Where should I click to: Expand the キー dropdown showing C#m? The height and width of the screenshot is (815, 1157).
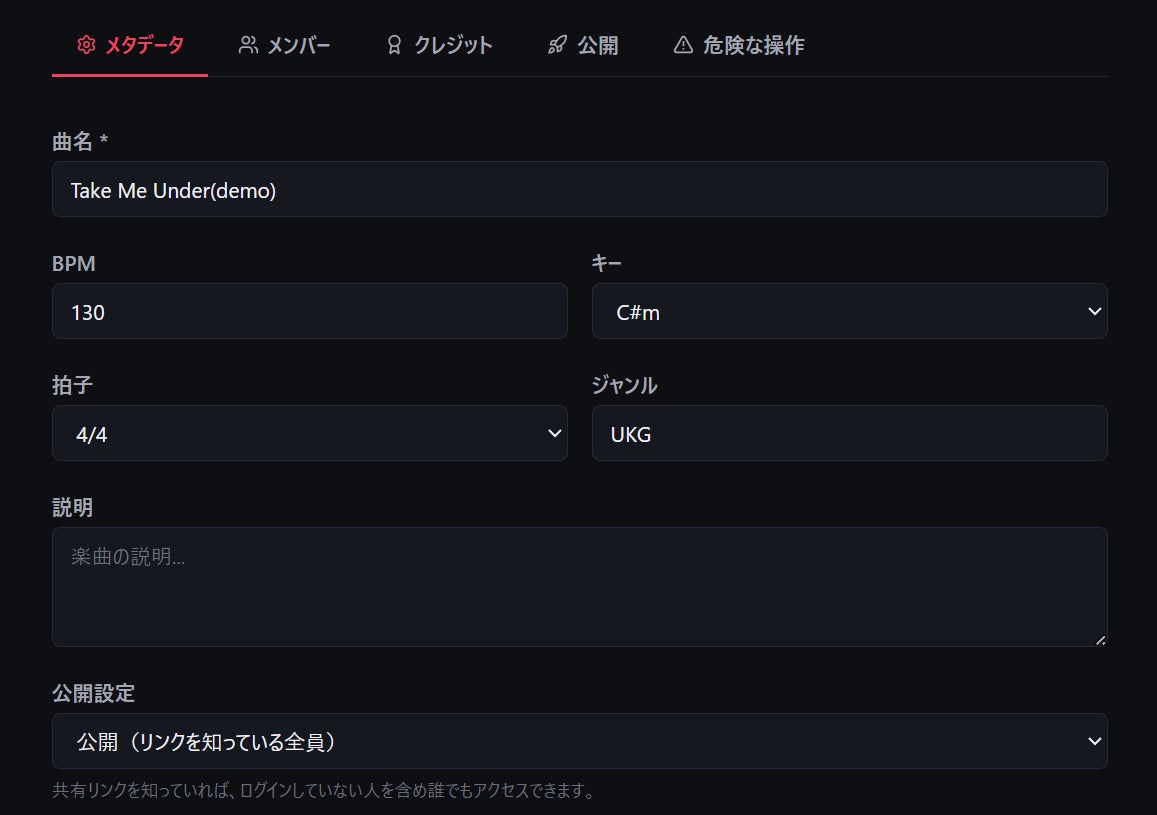[849, 311]
